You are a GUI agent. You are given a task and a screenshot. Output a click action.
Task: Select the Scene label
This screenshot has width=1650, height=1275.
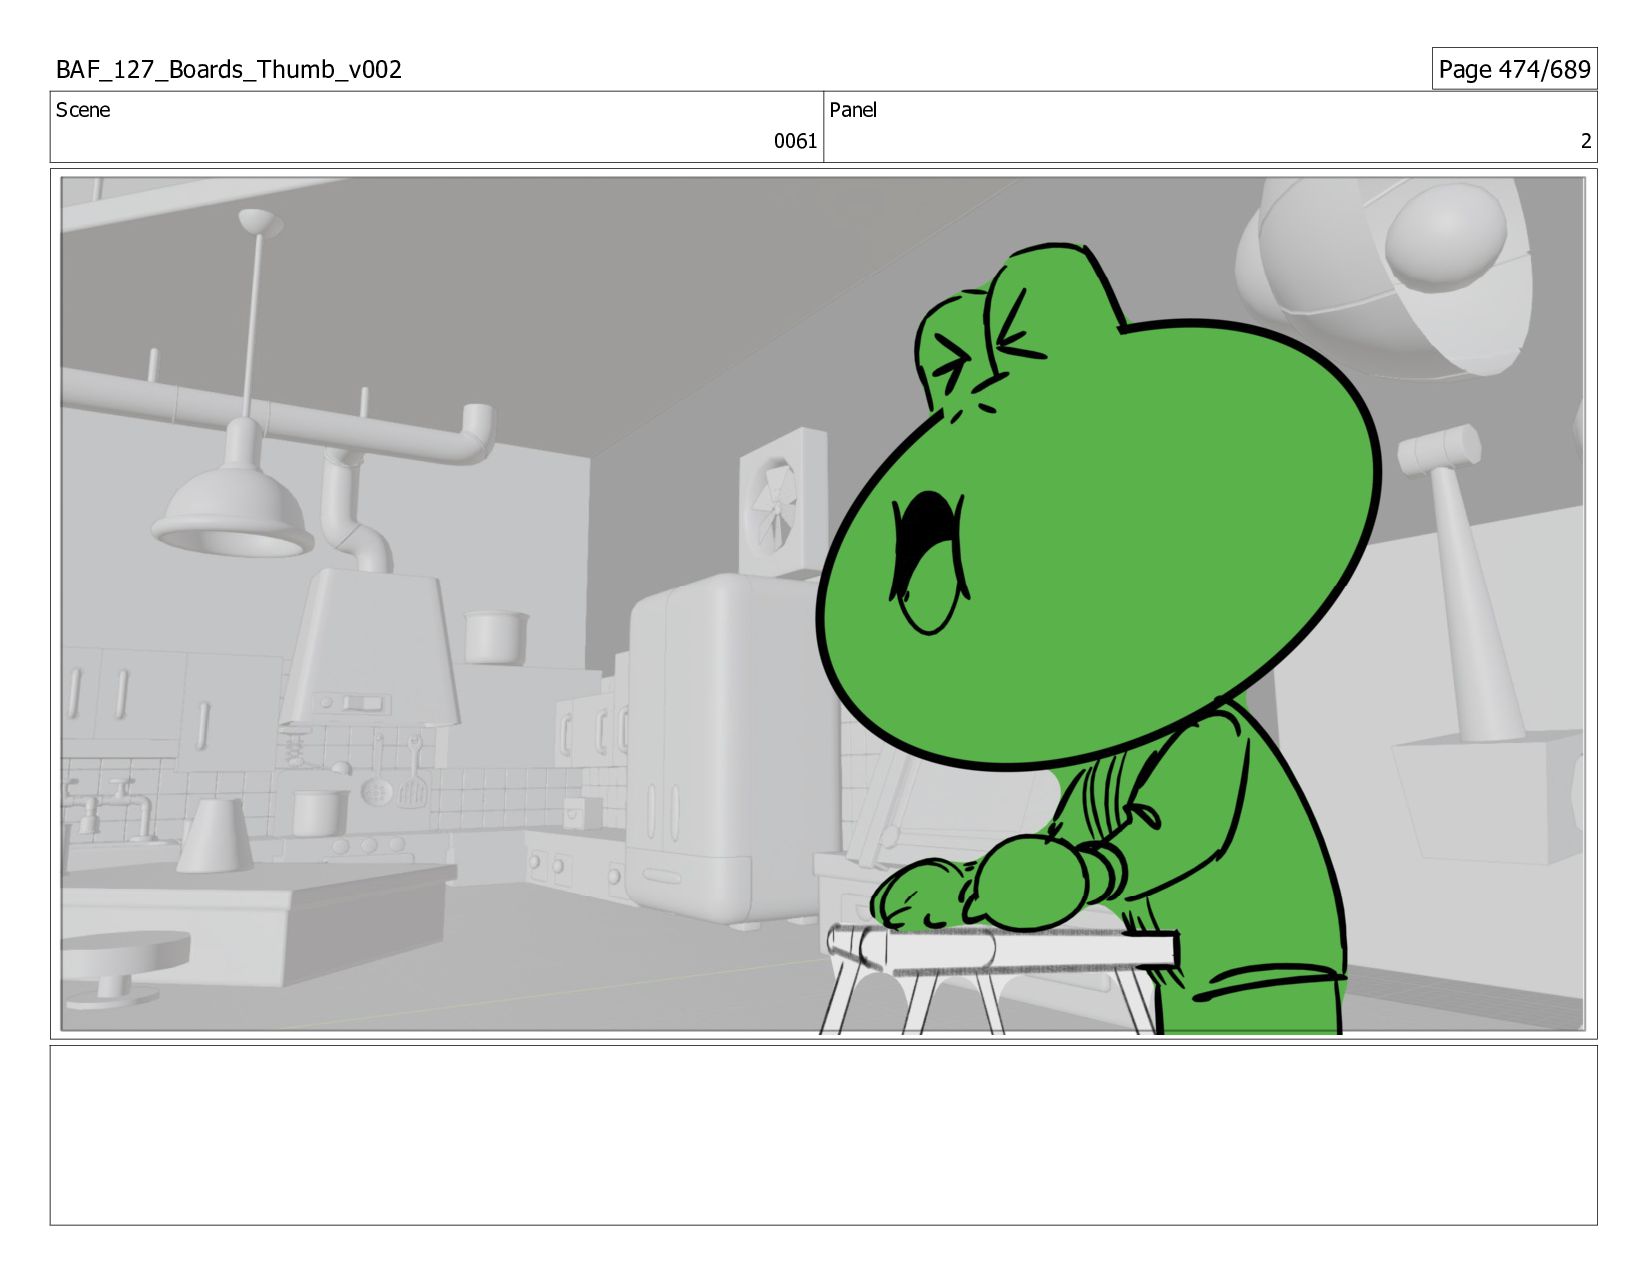tap(83, 110)
